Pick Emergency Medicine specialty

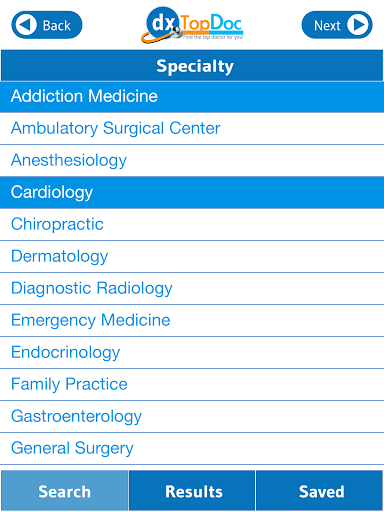pos(192,320)
